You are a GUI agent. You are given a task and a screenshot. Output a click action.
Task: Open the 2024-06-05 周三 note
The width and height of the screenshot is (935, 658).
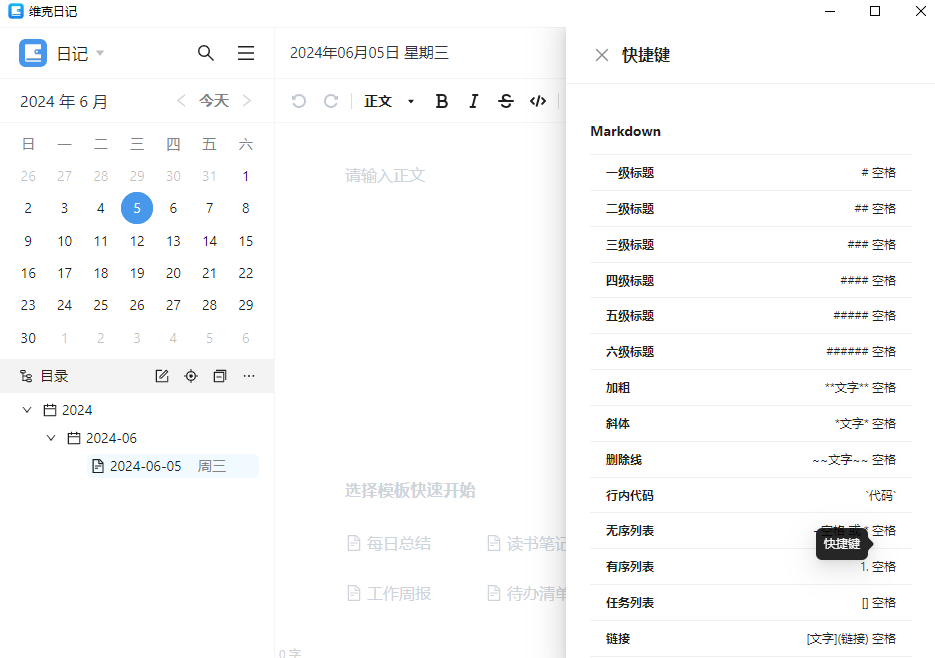coord(150,465)
